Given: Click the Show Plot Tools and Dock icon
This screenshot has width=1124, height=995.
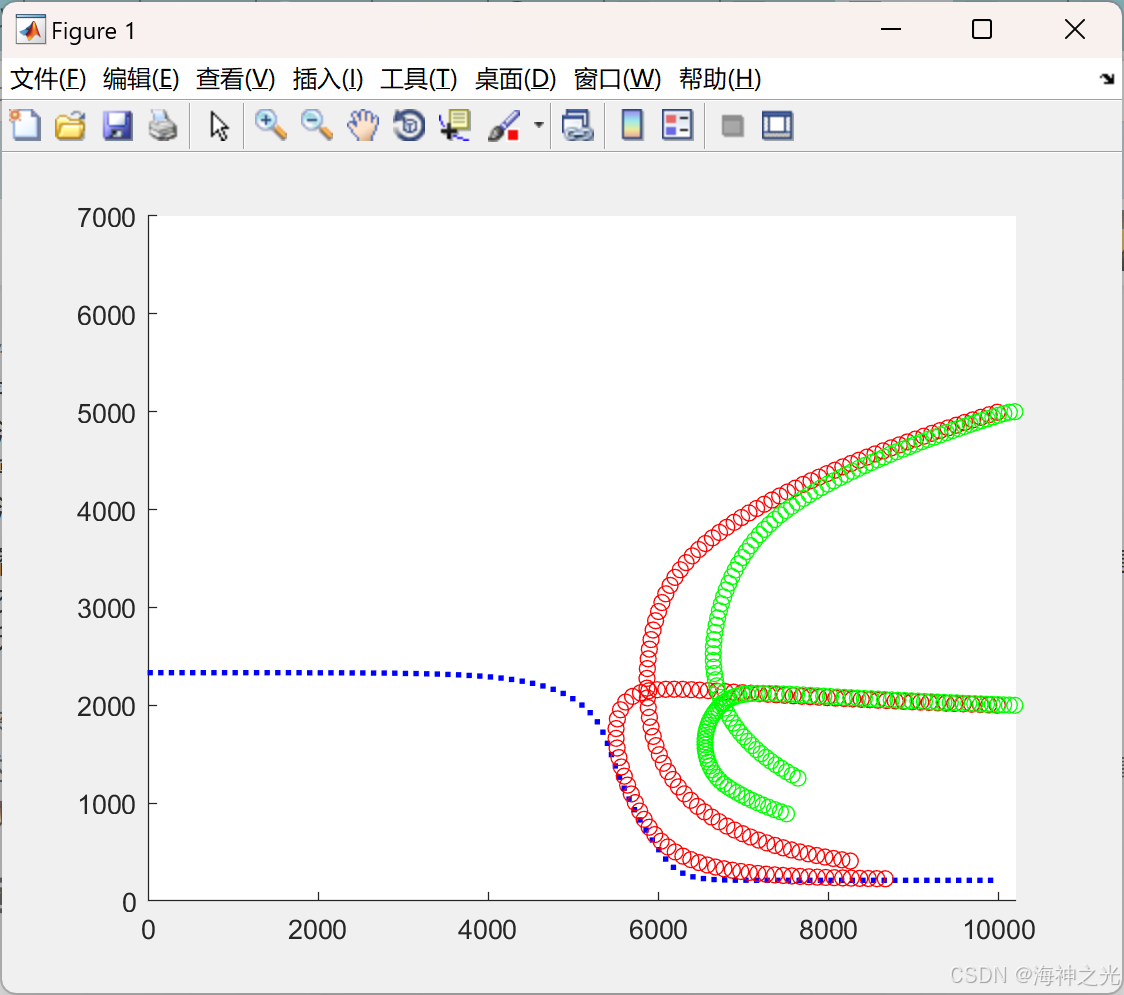Looking at the screenshot, I should tap(777, 125).
